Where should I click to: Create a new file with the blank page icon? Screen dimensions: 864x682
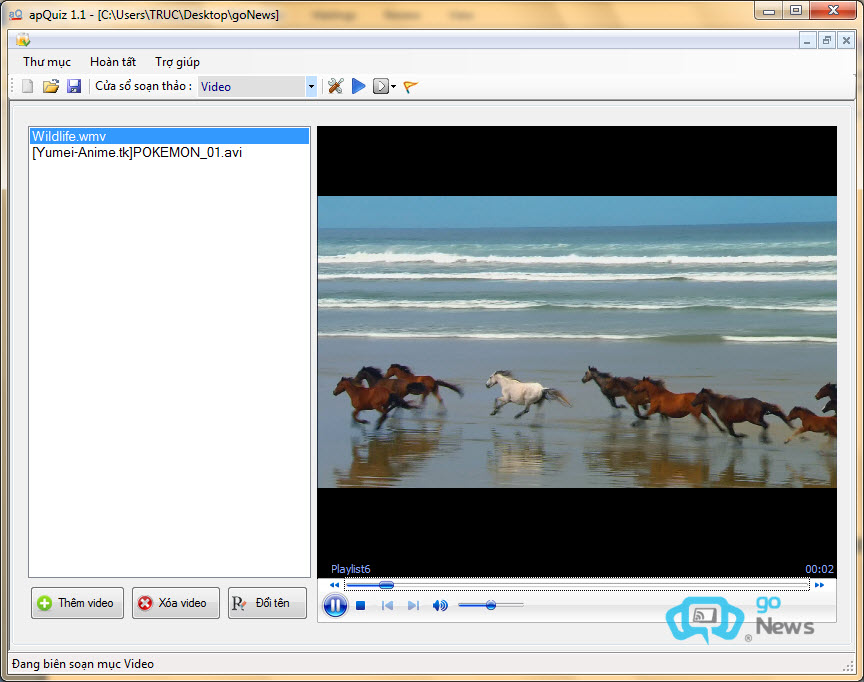tap(28, 86)
